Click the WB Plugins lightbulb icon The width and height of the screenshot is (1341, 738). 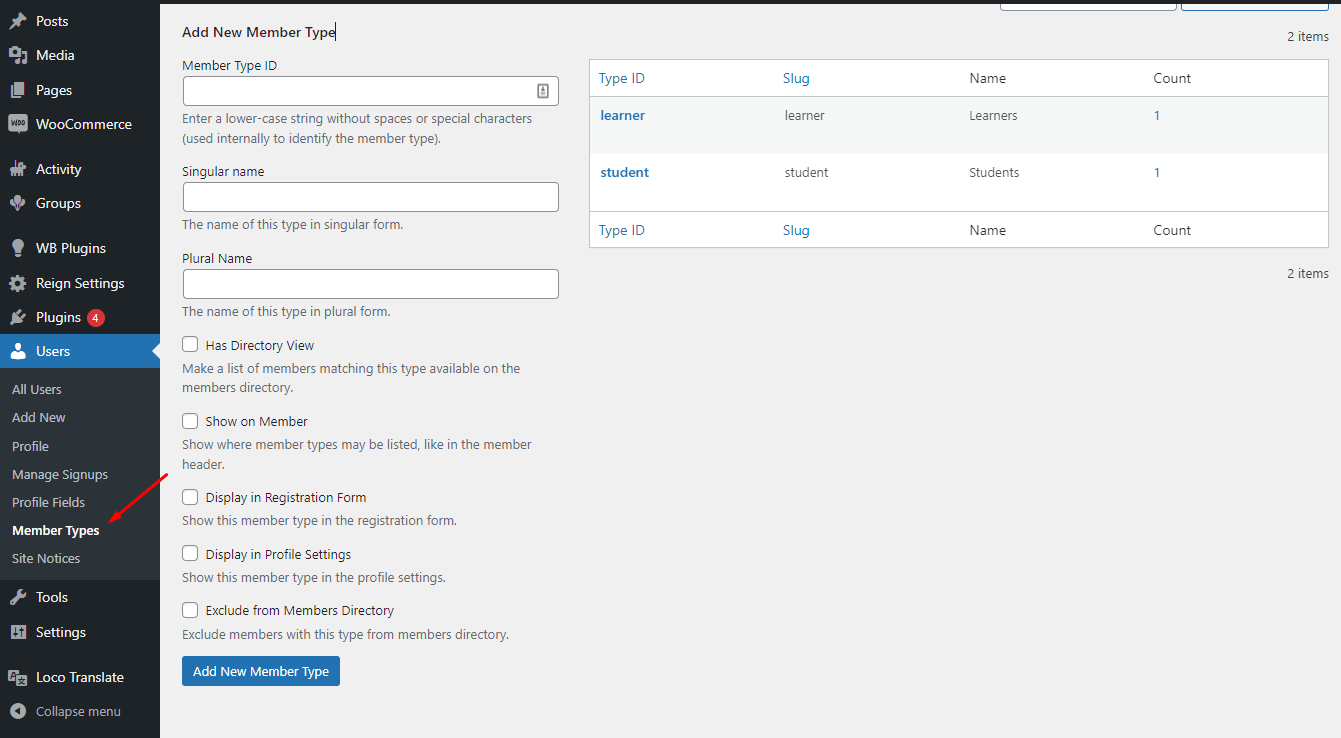point(18,248)
